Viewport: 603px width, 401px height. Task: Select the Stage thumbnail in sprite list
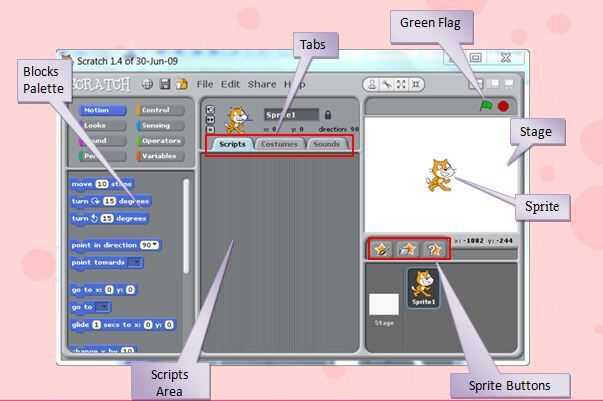[x=384, y=310]
